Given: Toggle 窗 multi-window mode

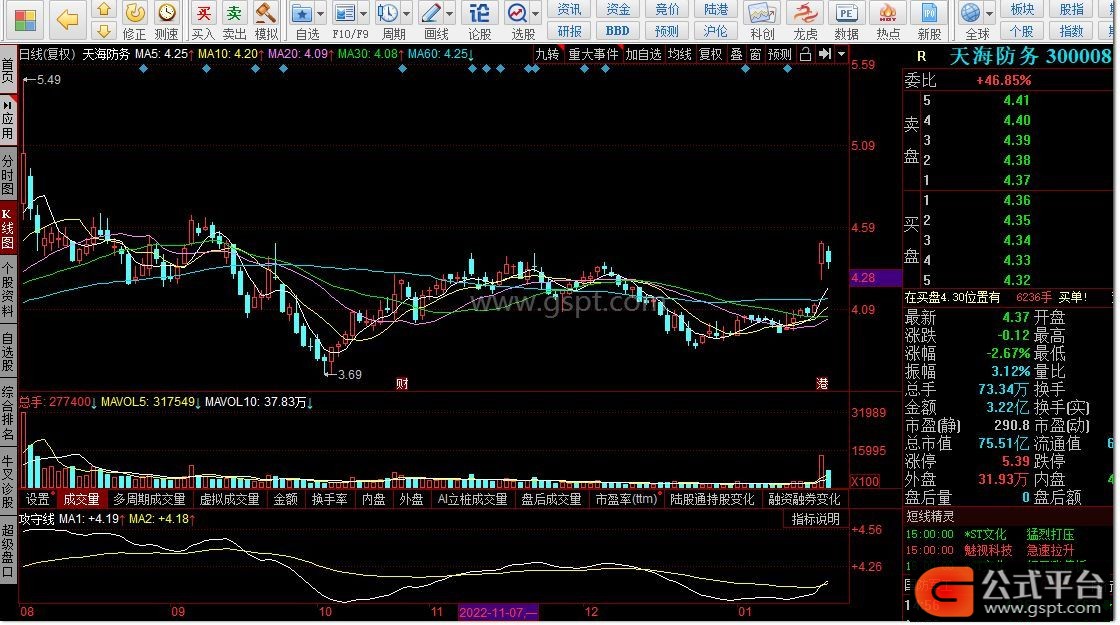Looking at the screenshot, I should tap(756, 54).
